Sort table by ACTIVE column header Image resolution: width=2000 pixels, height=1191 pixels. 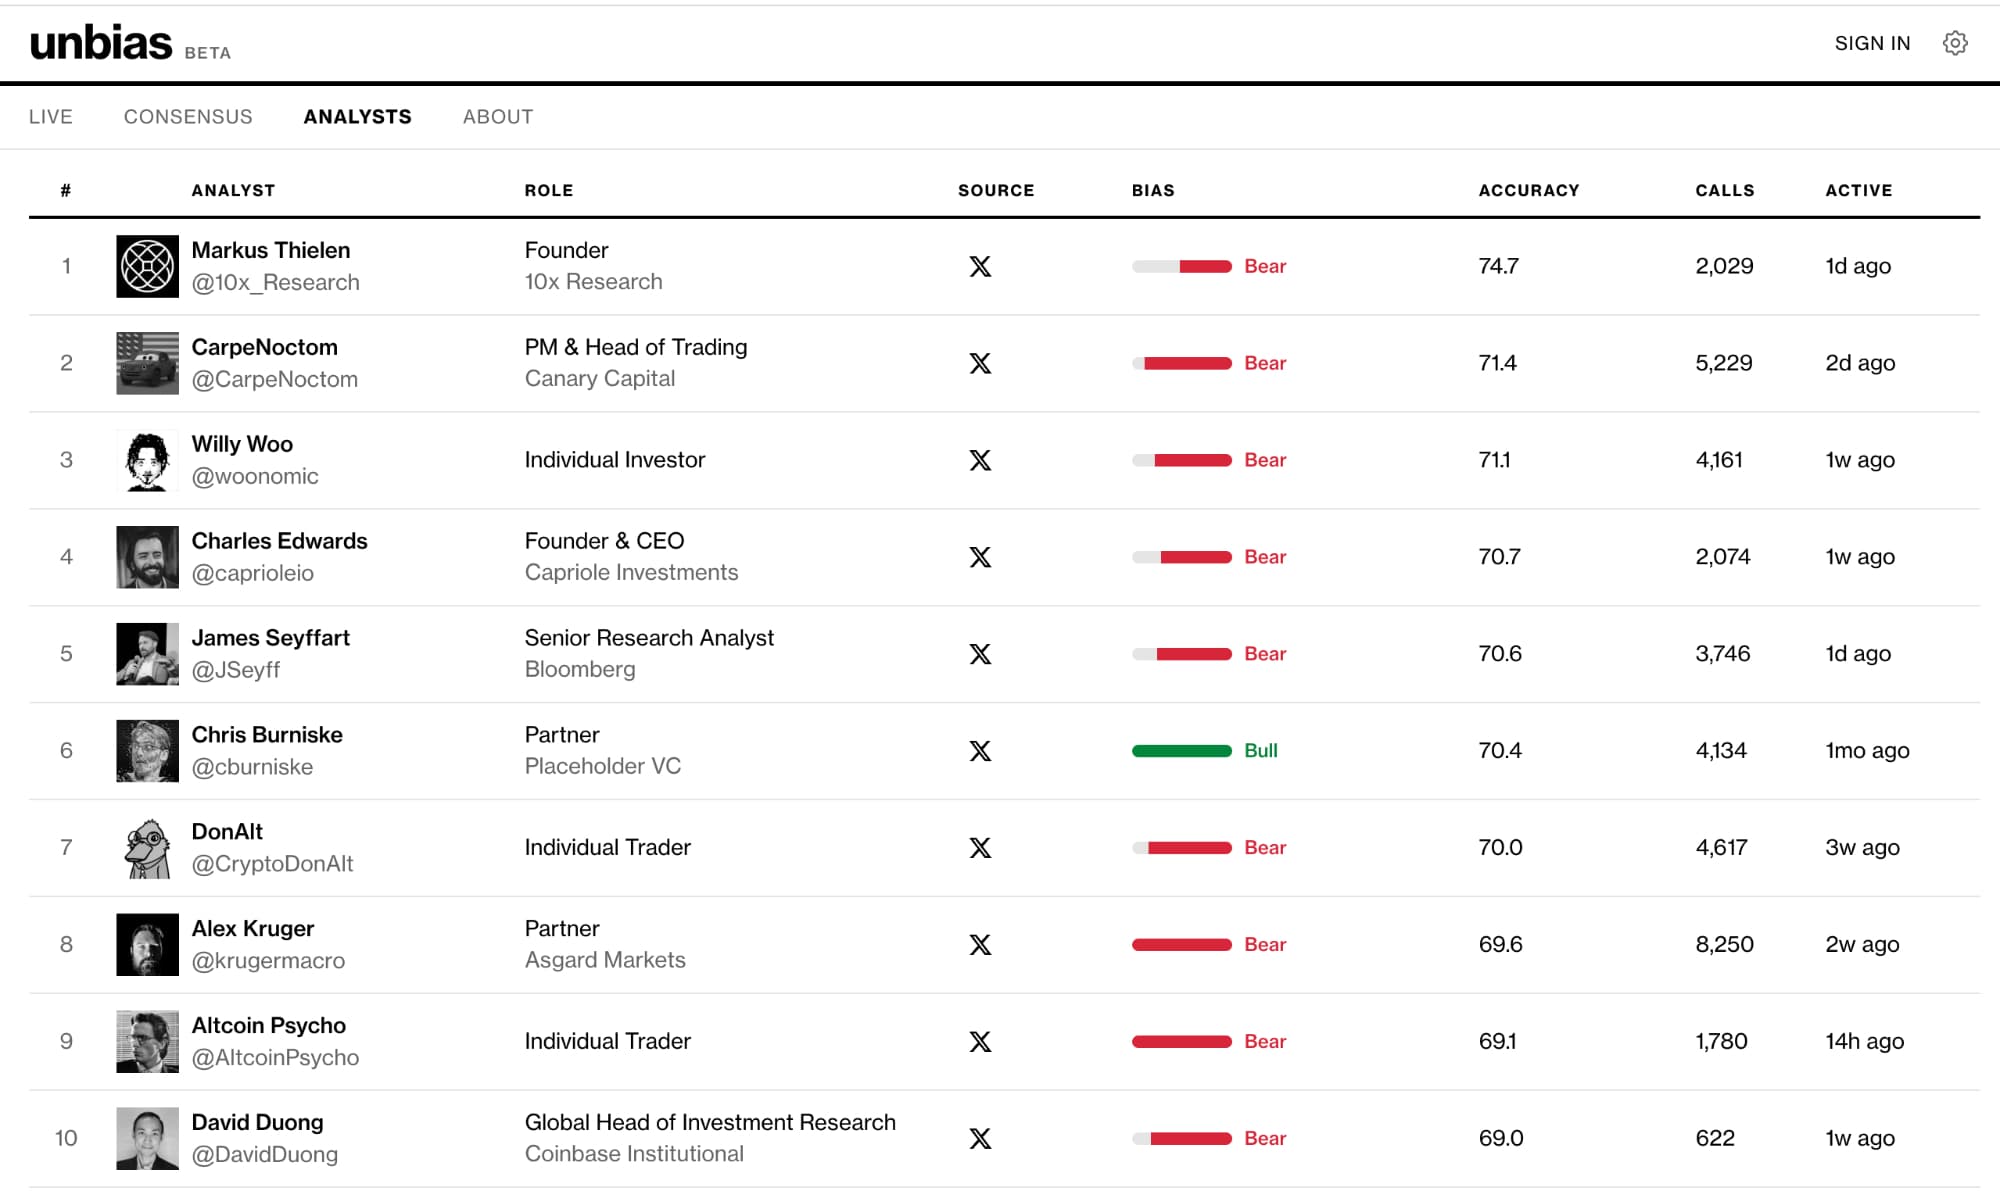tap(1858, 190)
